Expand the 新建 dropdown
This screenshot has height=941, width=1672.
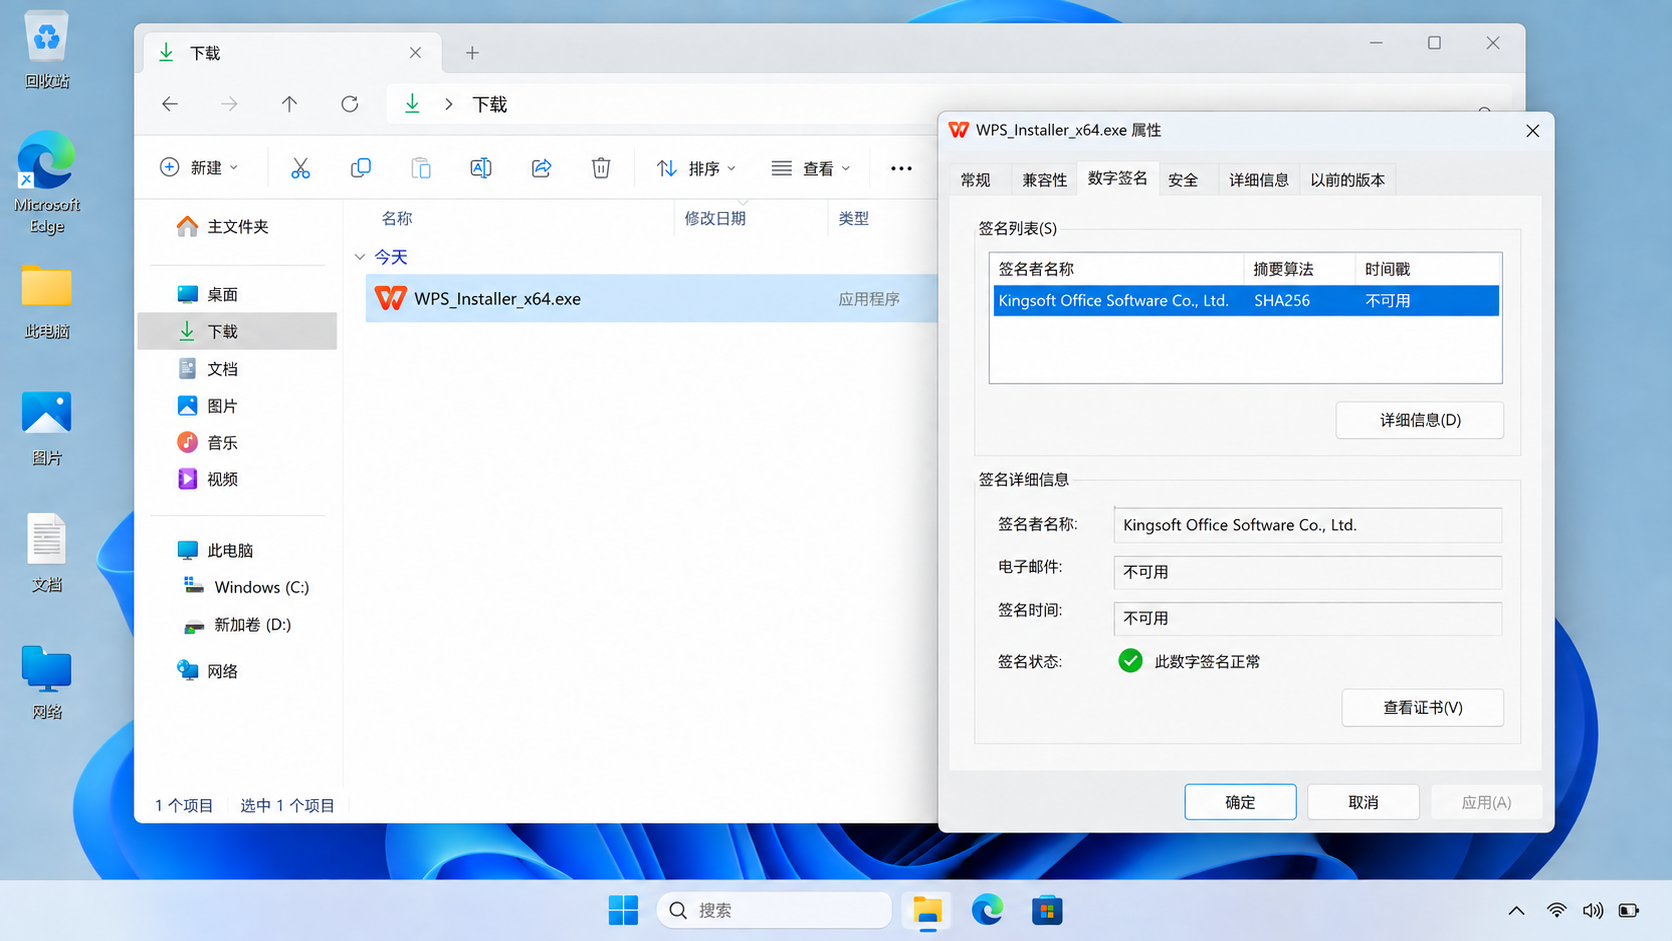[199, 168]
